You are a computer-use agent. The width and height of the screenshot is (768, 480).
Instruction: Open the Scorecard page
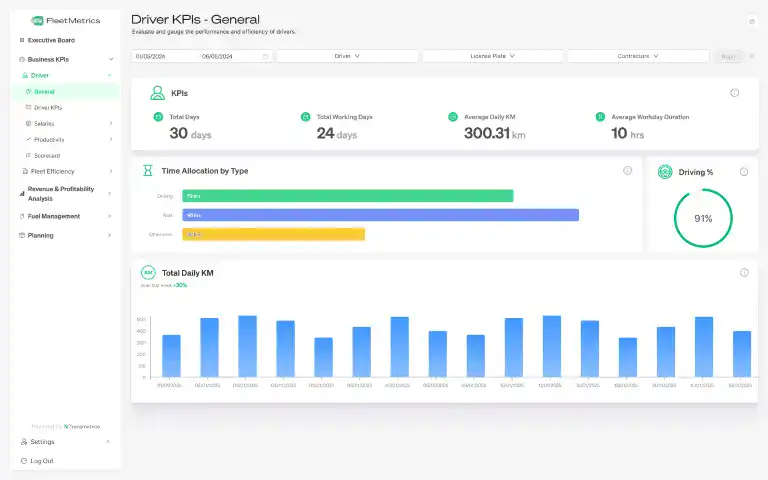pyautogui.click(x=47, y=156)
